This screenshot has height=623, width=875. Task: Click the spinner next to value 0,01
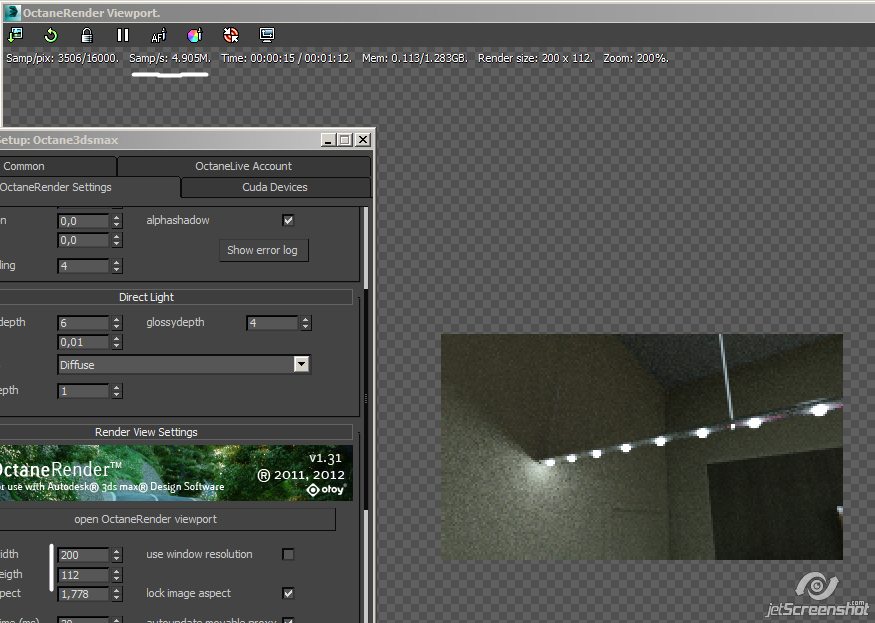point(116,342)
